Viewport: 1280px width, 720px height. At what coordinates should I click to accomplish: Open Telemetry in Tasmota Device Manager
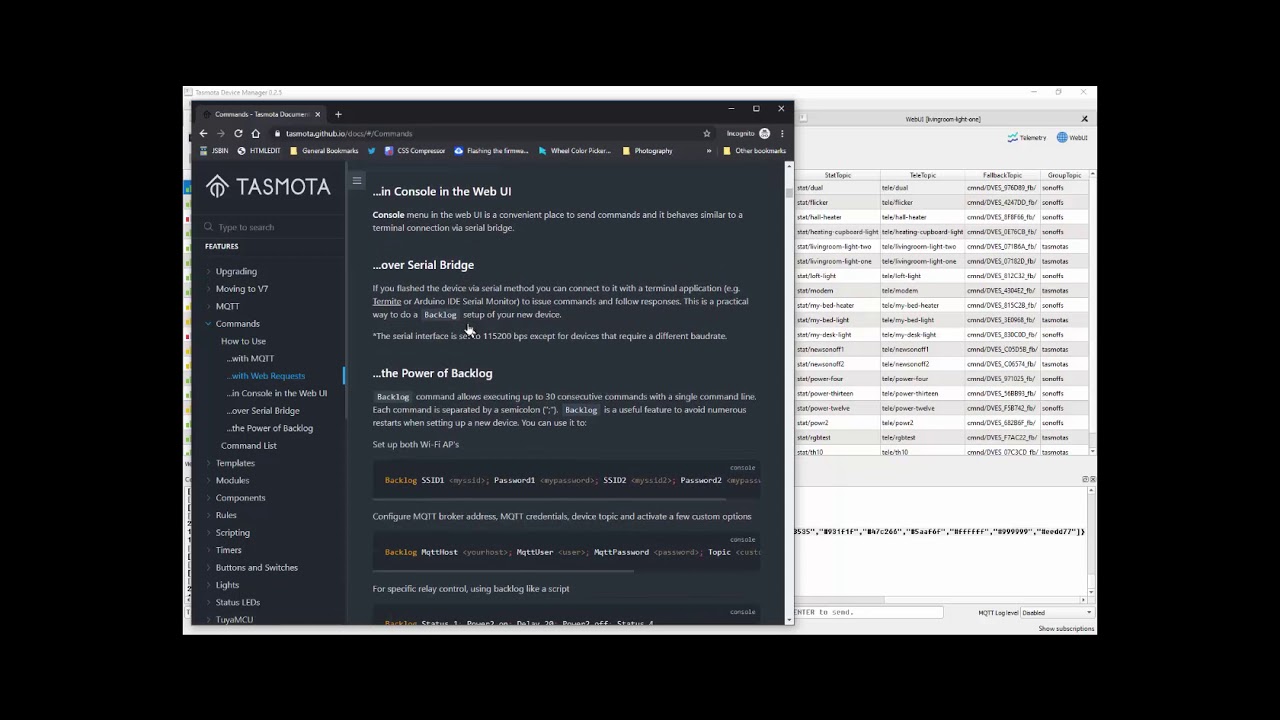1027,138
